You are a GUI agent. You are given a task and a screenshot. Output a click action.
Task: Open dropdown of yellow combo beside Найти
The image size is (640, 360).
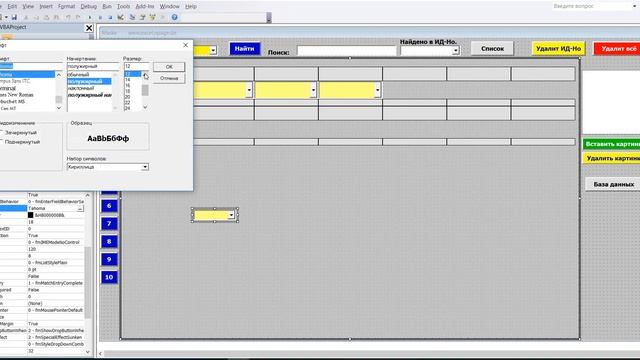[213, 50]
